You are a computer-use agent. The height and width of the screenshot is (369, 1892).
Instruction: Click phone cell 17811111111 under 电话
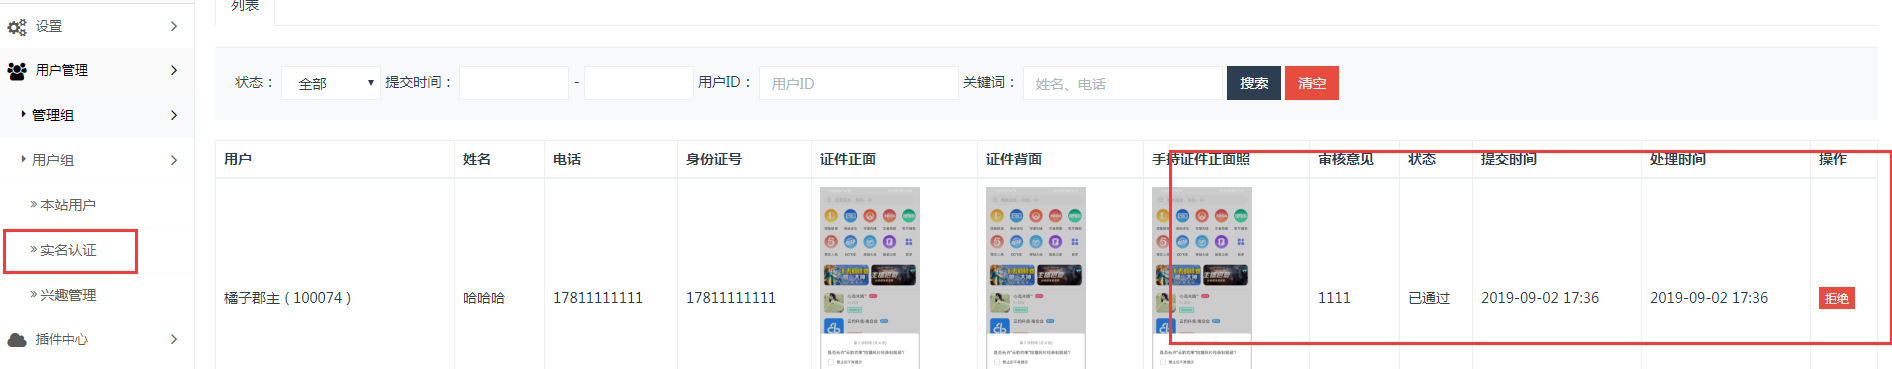point(597,298)
